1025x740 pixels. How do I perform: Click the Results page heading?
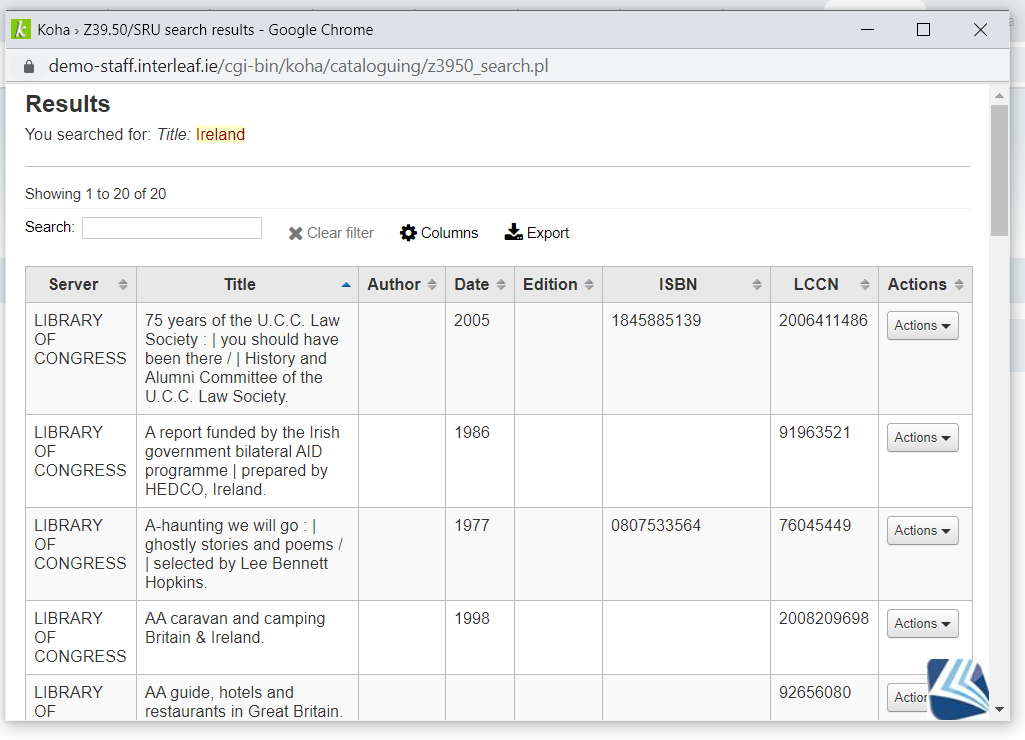[x=68, y=104]
